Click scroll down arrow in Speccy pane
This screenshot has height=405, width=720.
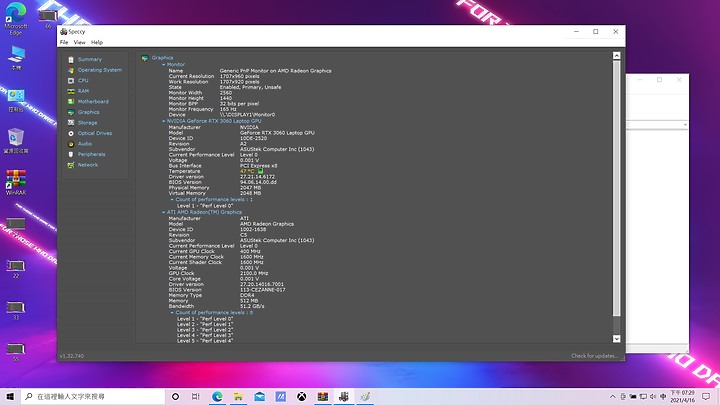[x=617, y=339]
